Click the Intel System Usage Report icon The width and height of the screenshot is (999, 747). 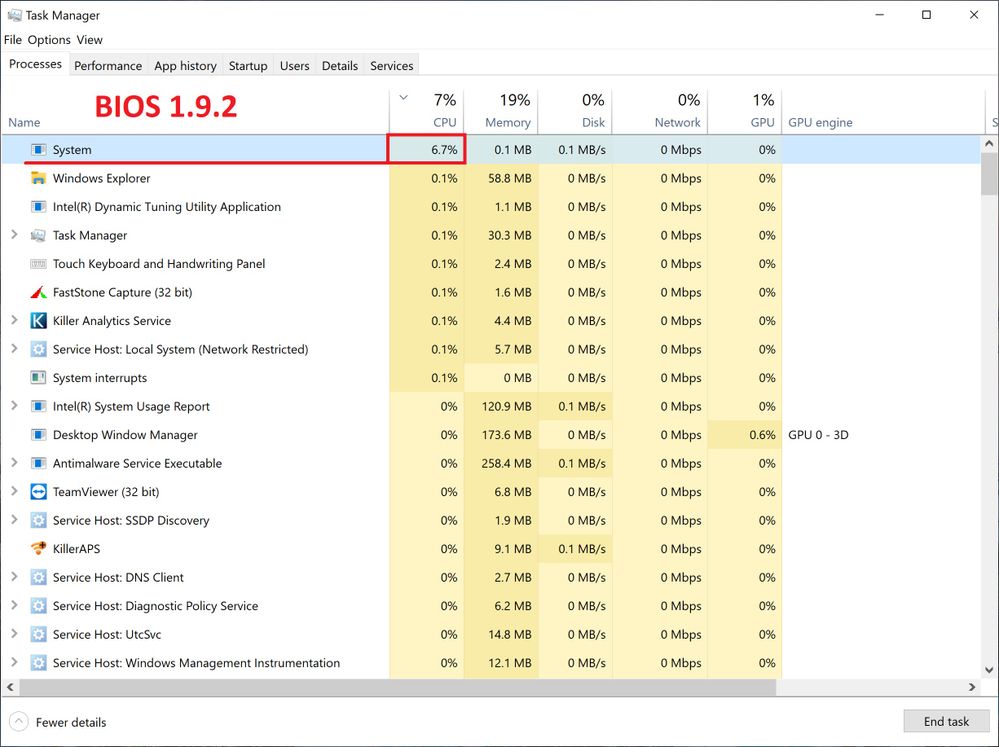(38, 407)
